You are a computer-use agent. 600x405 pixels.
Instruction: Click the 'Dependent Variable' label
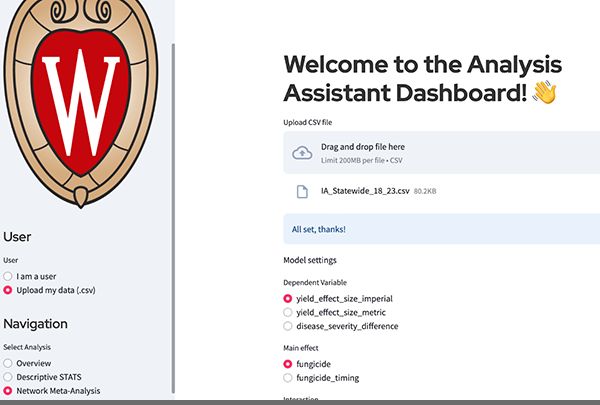coord(315,283)
